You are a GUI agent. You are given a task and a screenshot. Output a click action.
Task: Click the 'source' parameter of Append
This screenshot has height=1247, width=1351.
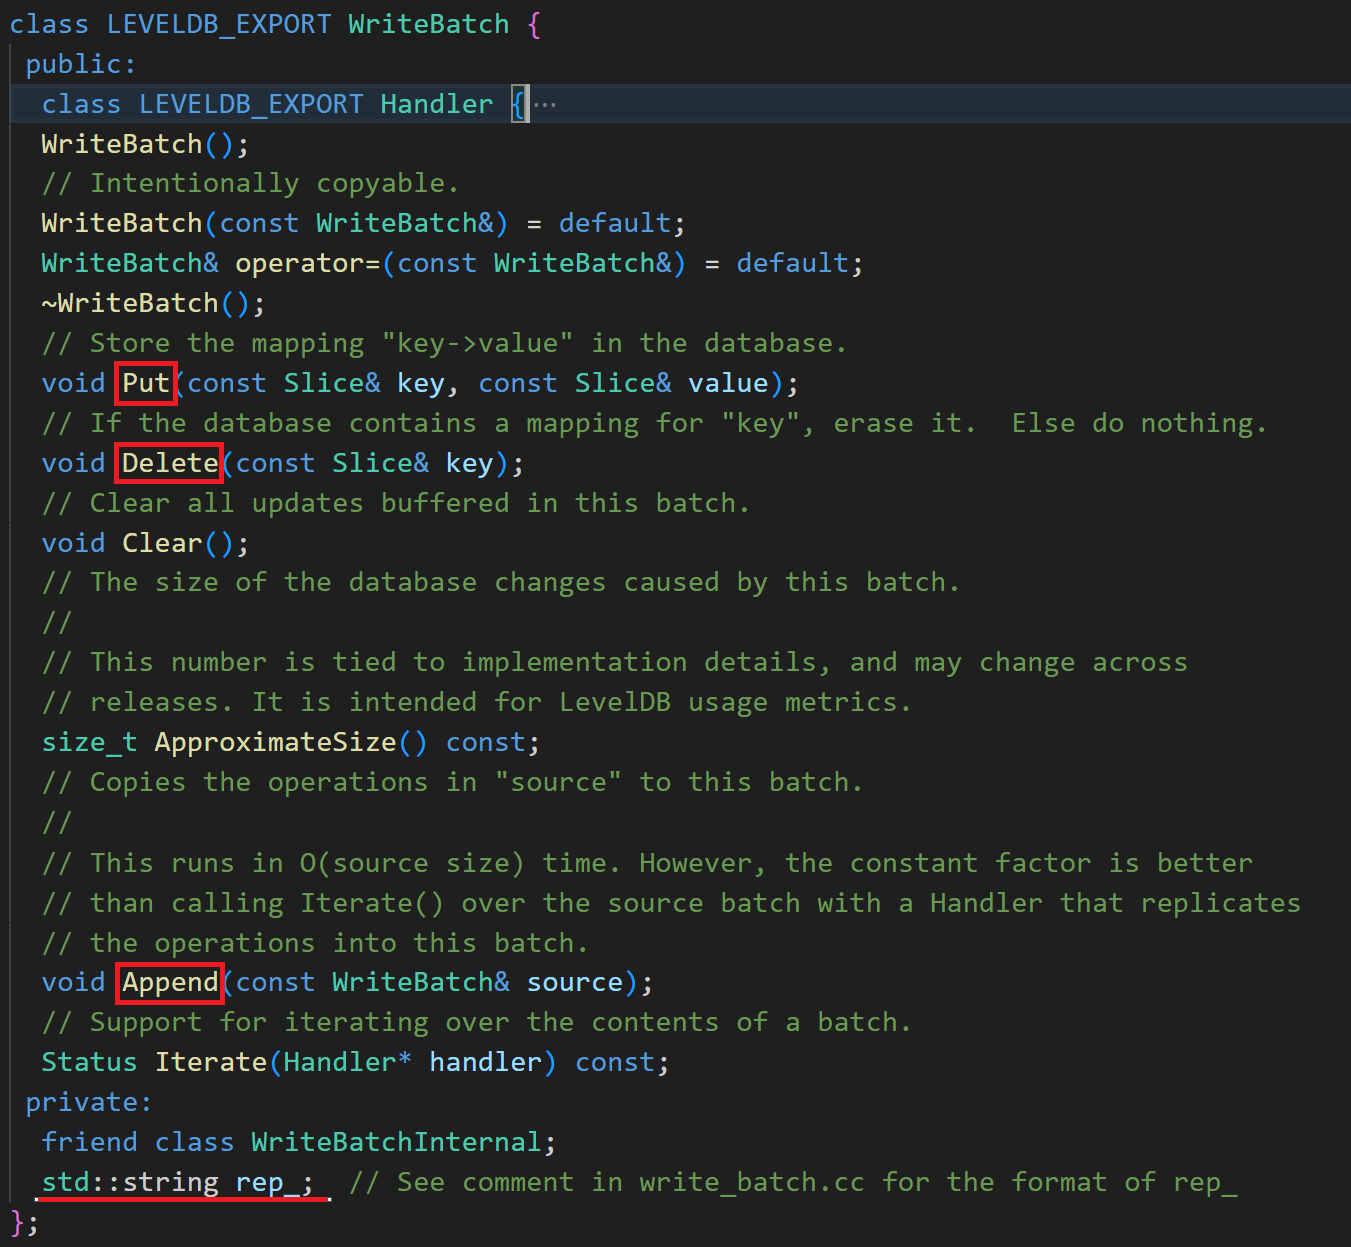click(574, 982)
